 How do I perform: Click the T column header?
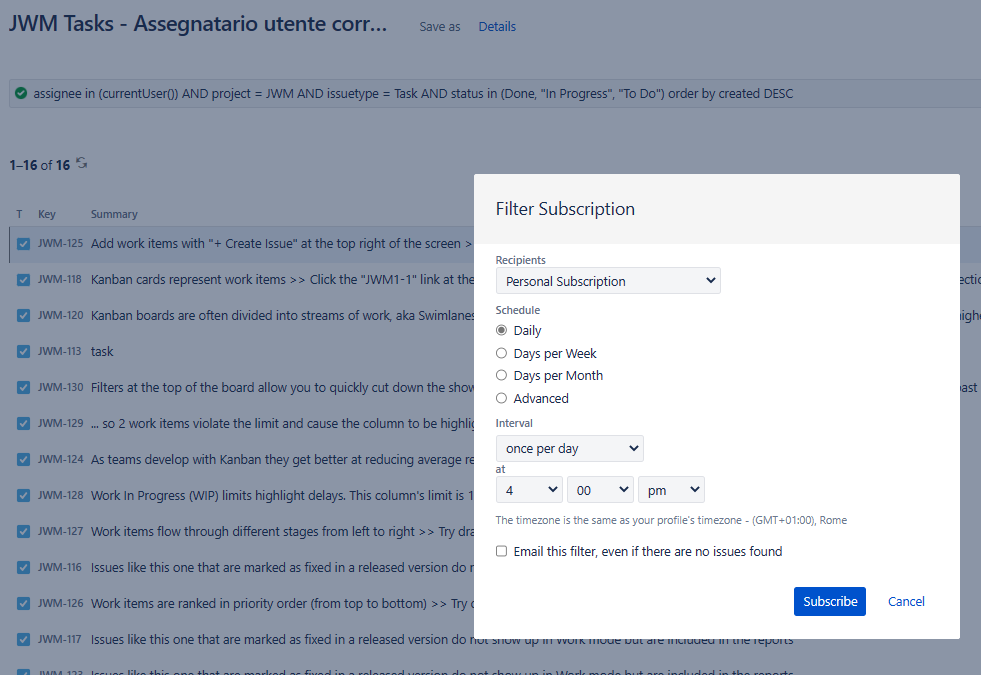(19, 214)
